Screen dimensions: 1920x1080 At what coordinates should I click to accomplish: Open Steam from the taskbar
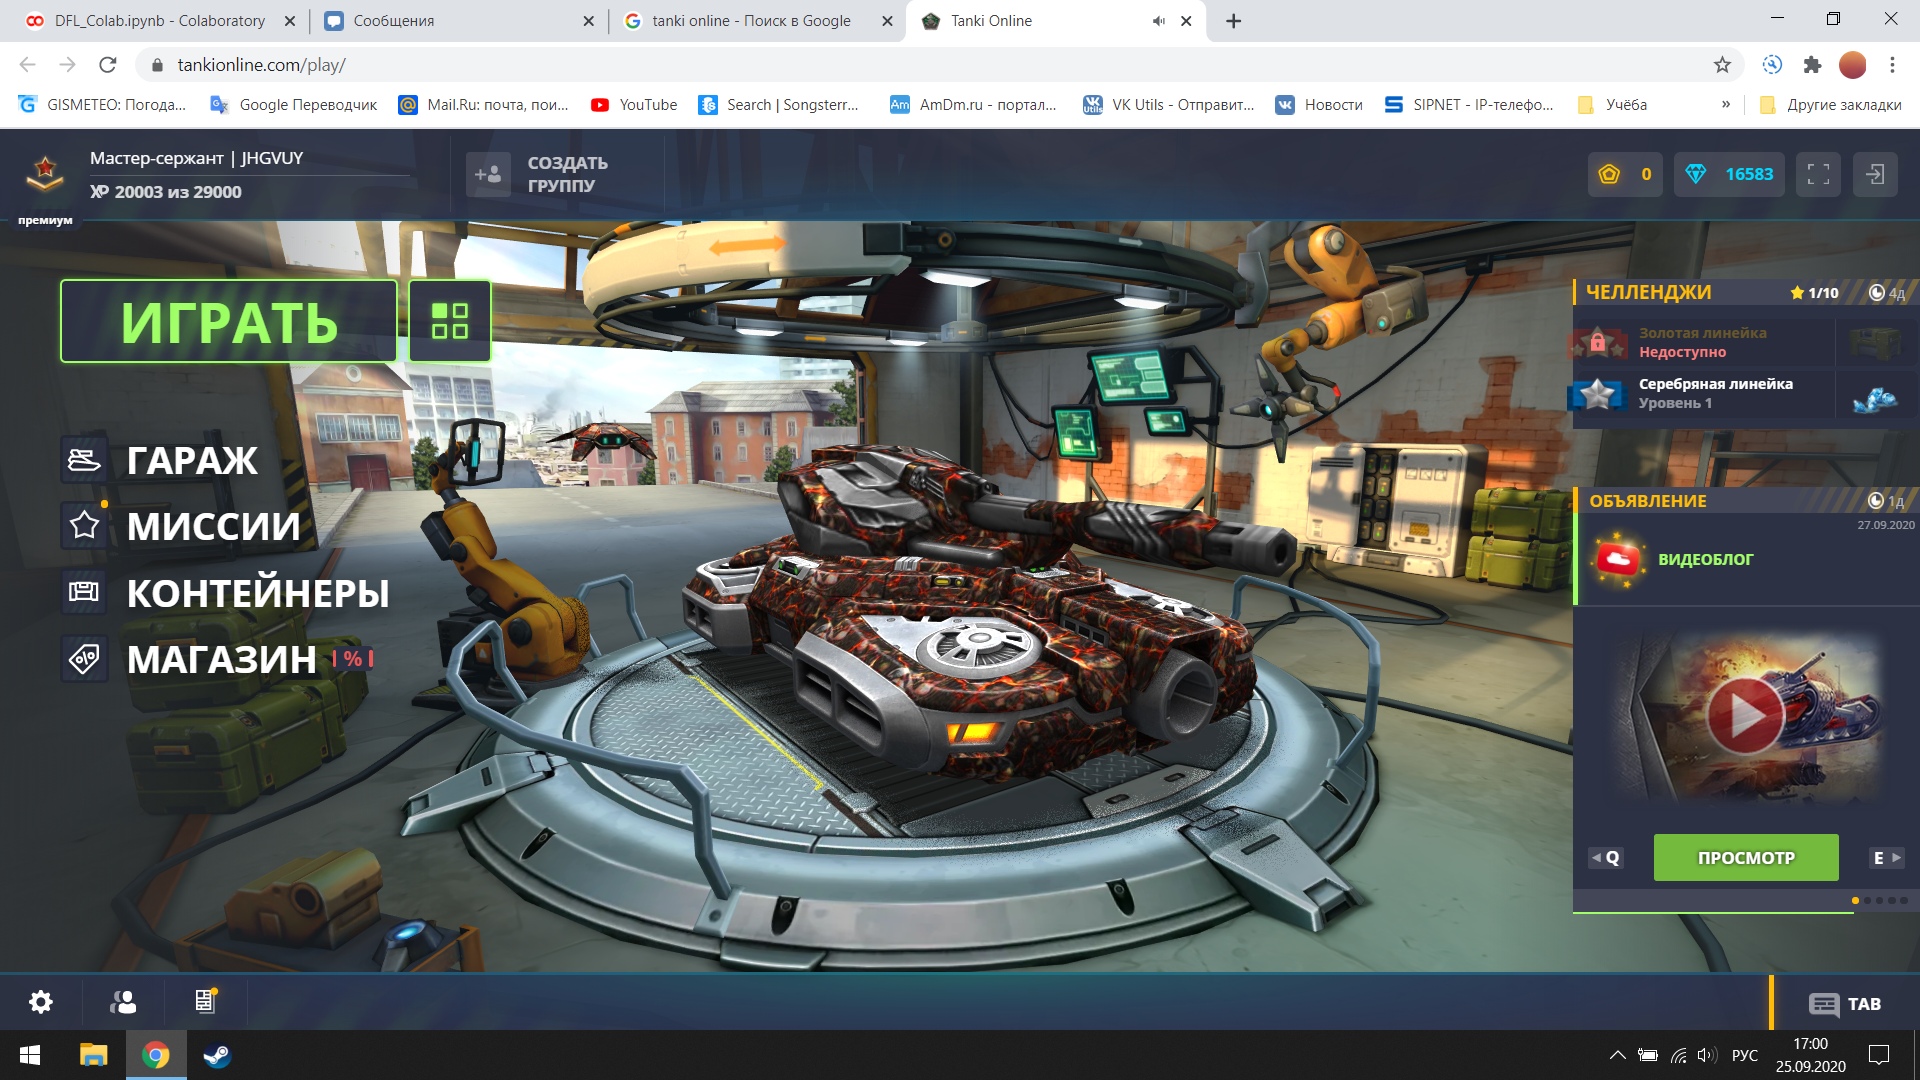[x=217, y=1055]
